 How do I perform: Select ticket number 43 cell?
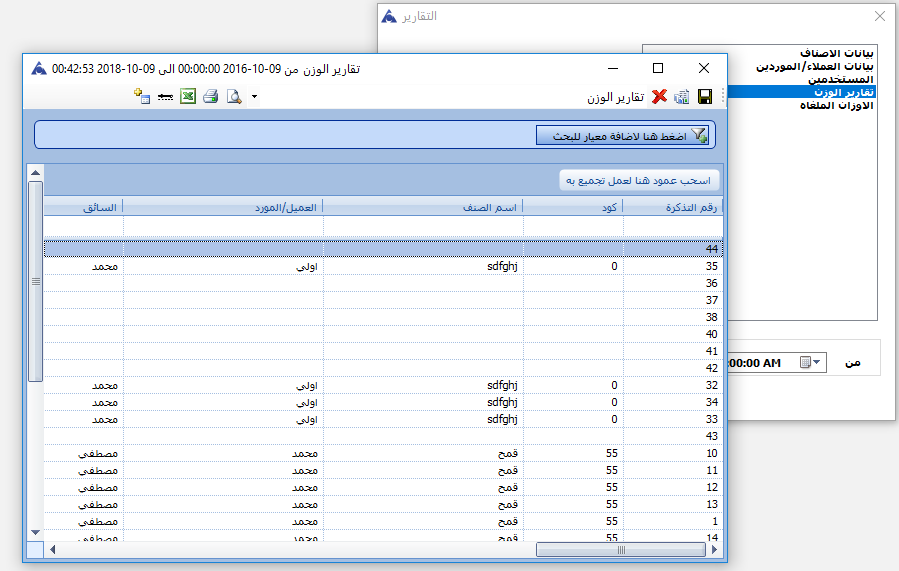click(673, 436)
